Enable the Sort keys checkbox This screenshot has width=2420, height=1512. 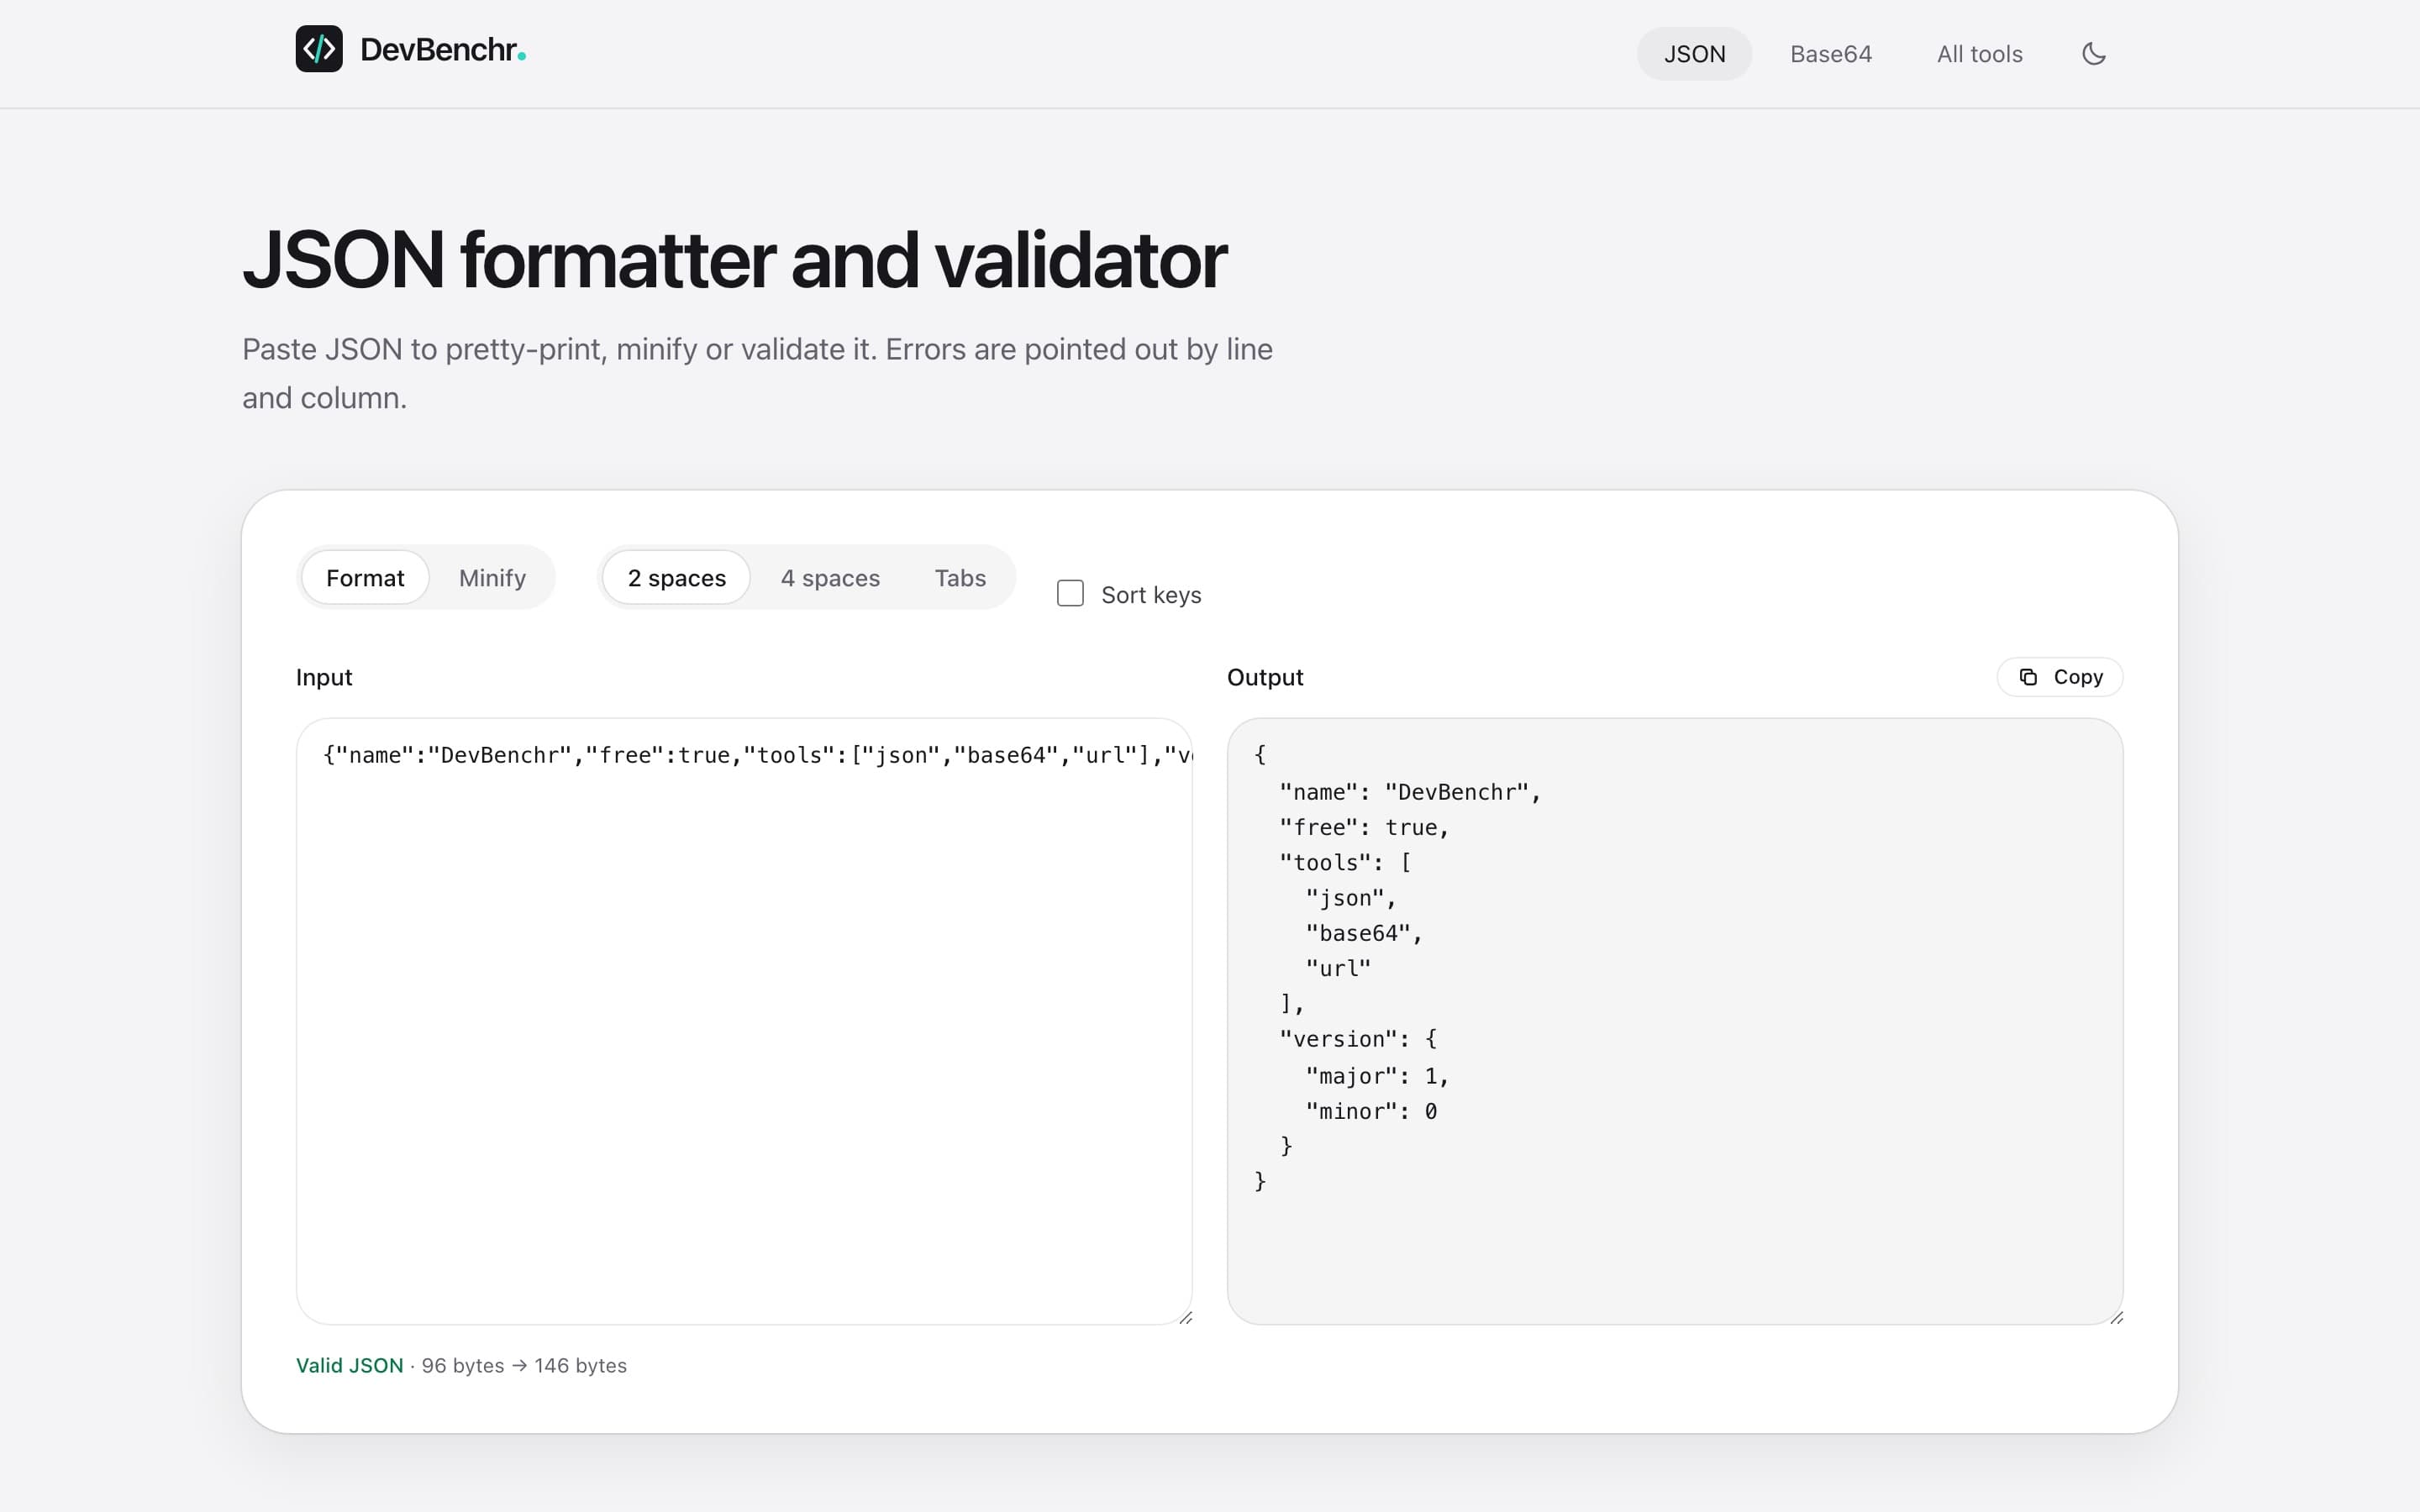(1070, 594)
